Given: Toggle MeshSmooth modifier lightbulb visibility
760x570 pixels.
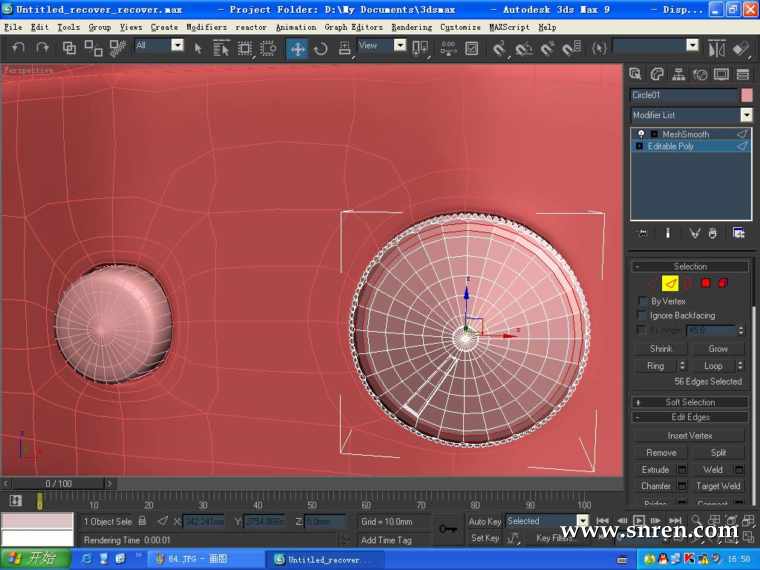Looking at the screenshot, I should point(641,134).
